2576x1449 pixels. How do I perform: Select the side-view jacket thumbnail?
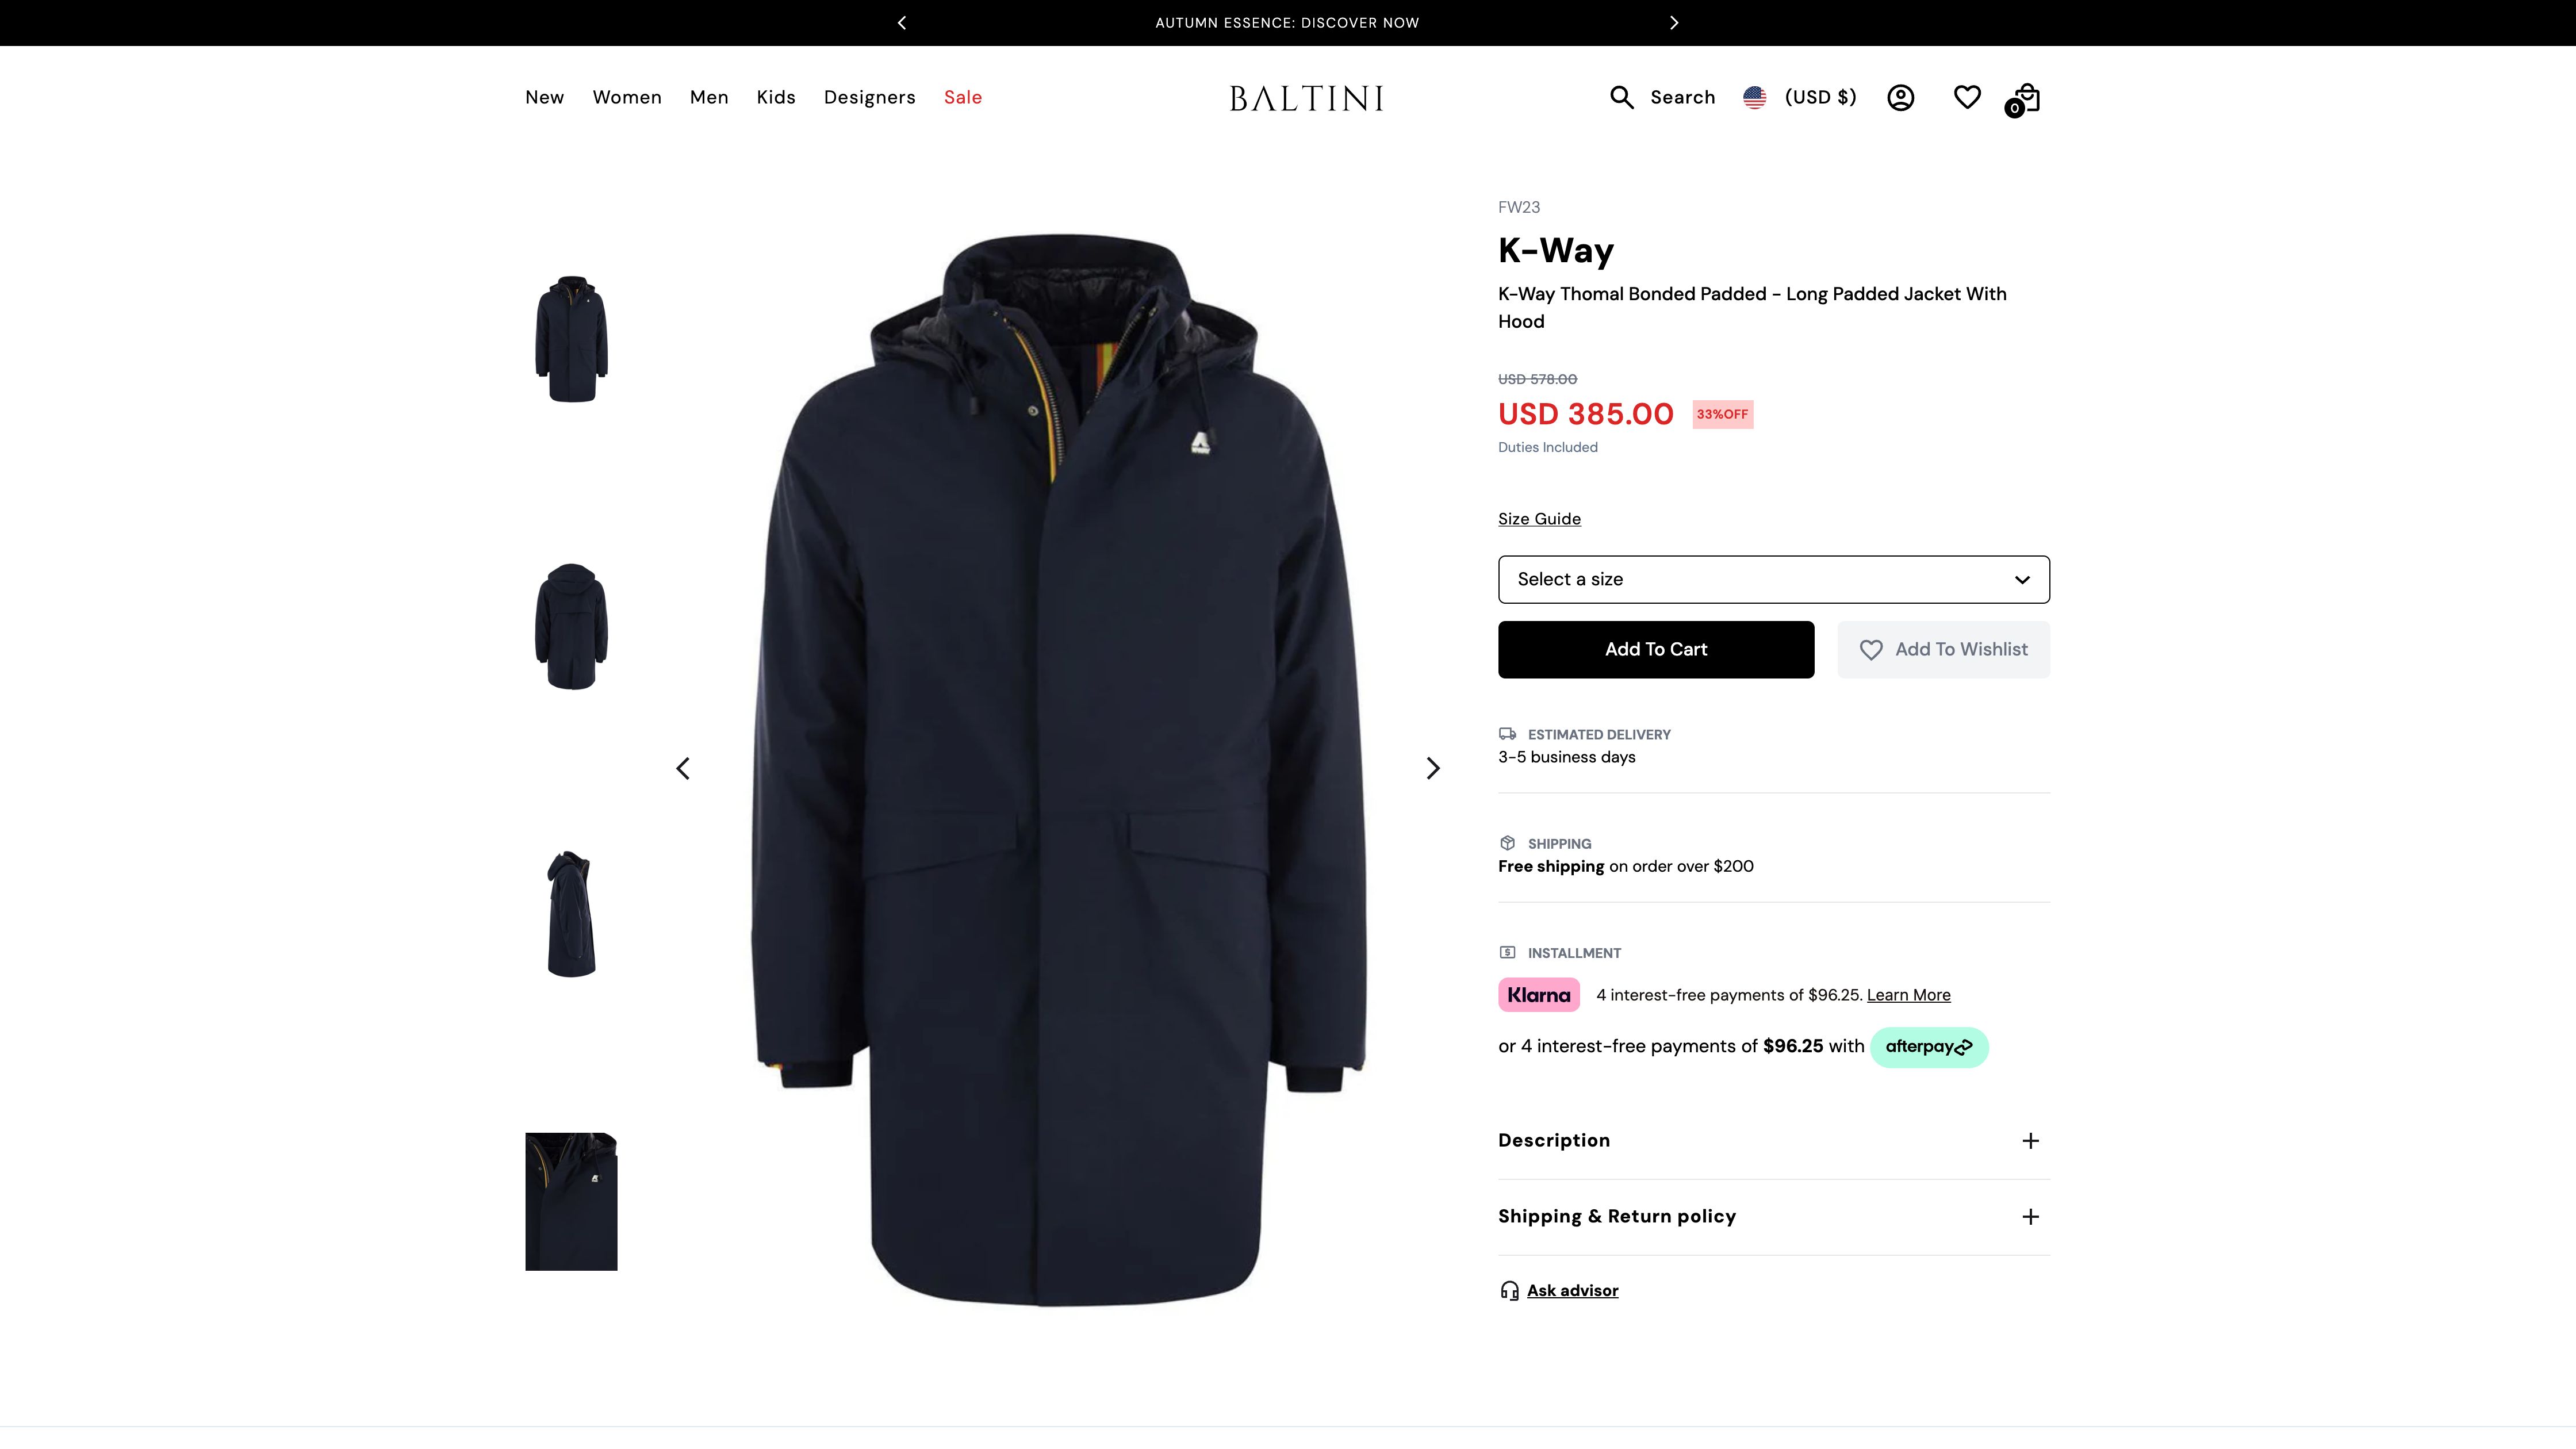pos(571,913)
